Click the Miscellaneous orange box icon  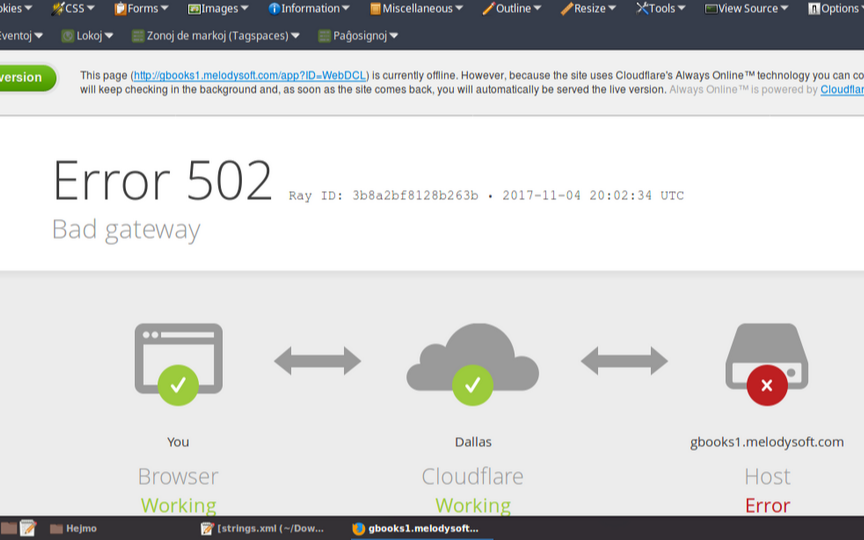click(x=375, y=8)
